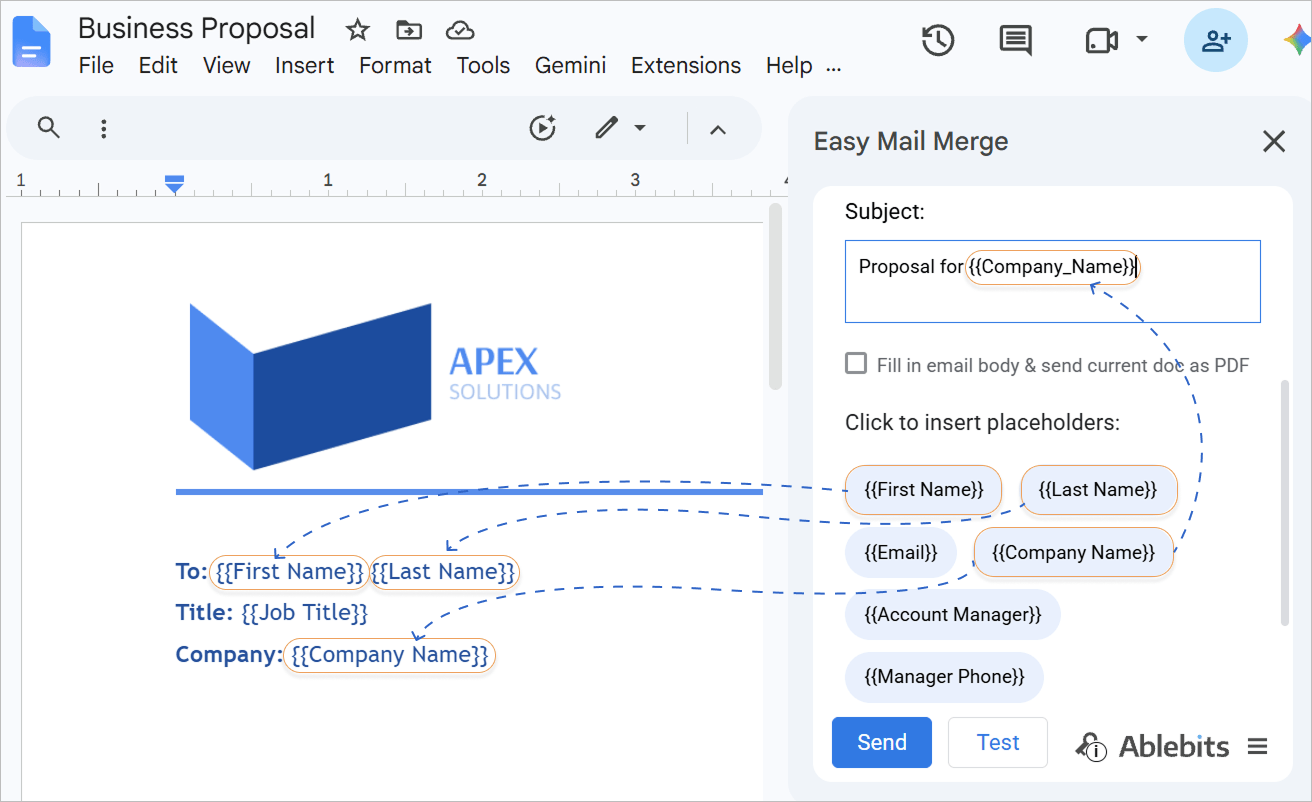The image size is (1312, 802).
Task: Click {{Last Name}} in the document
Action: (x=444, y=572)
